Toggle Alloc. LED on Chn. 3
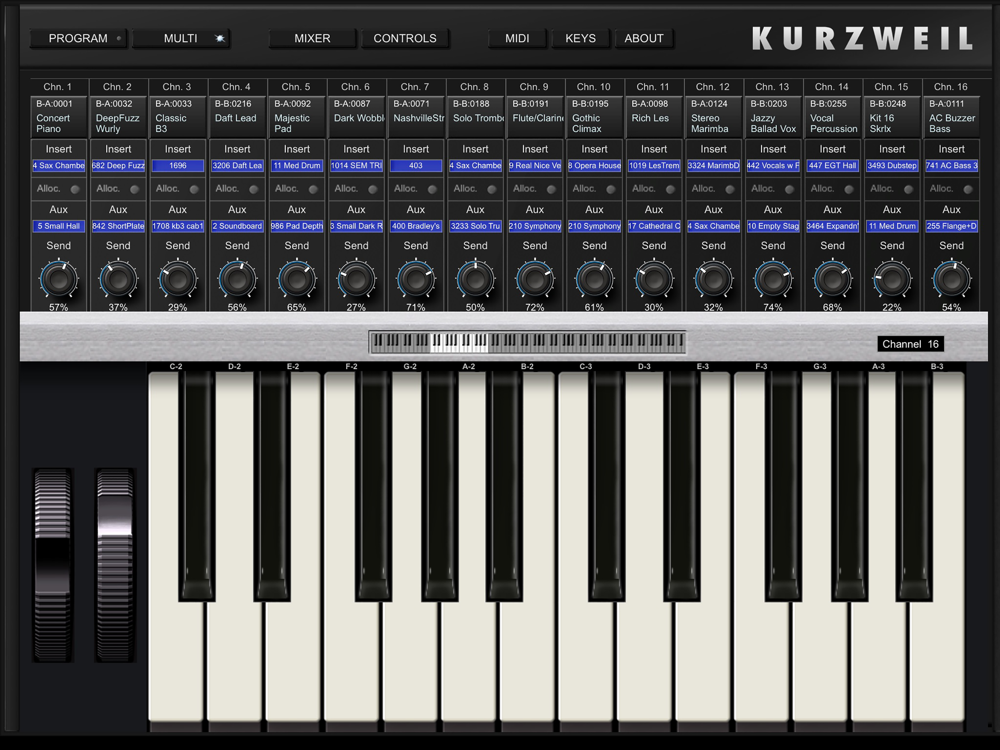Viewport: 1000px width, 750px height. point(194,189)
